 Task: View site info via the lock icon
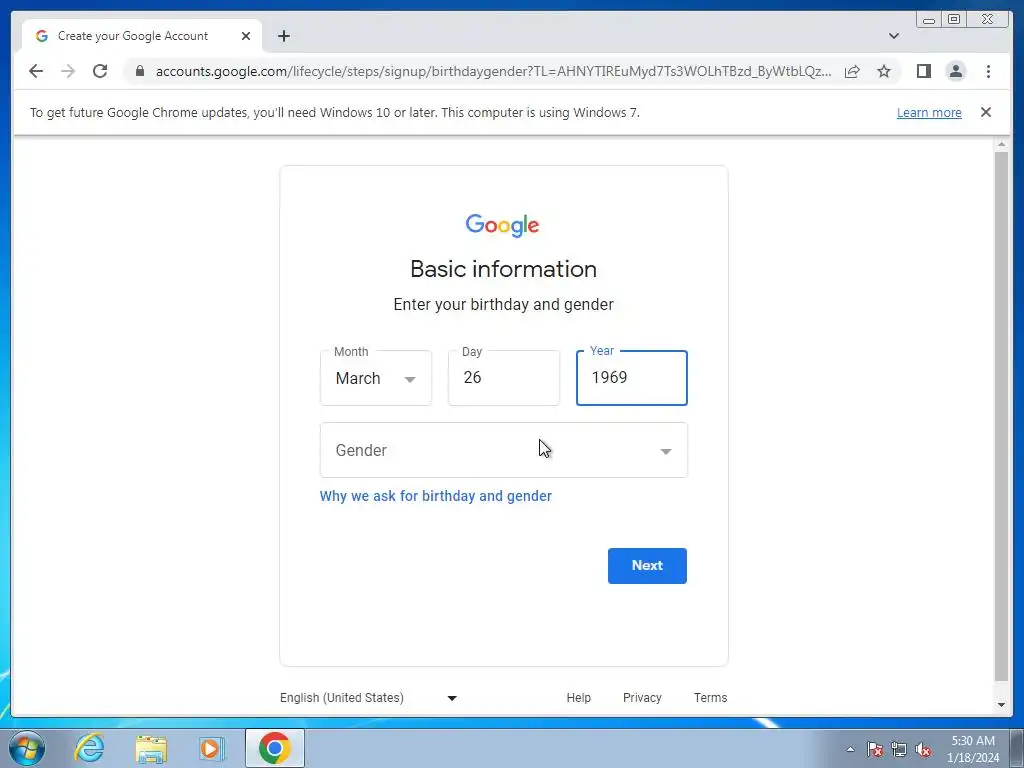coord(140,71)
